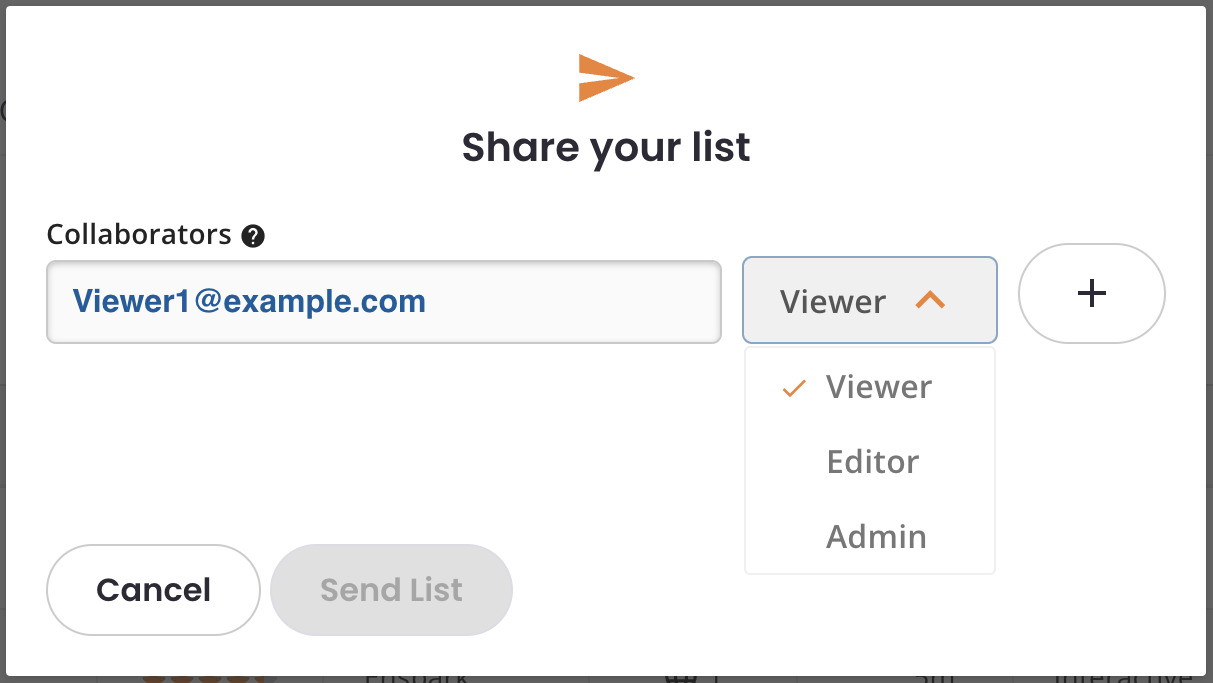Click the Cancel button
This screenshot has height=683, width=1213.
(x=153, y=590)
